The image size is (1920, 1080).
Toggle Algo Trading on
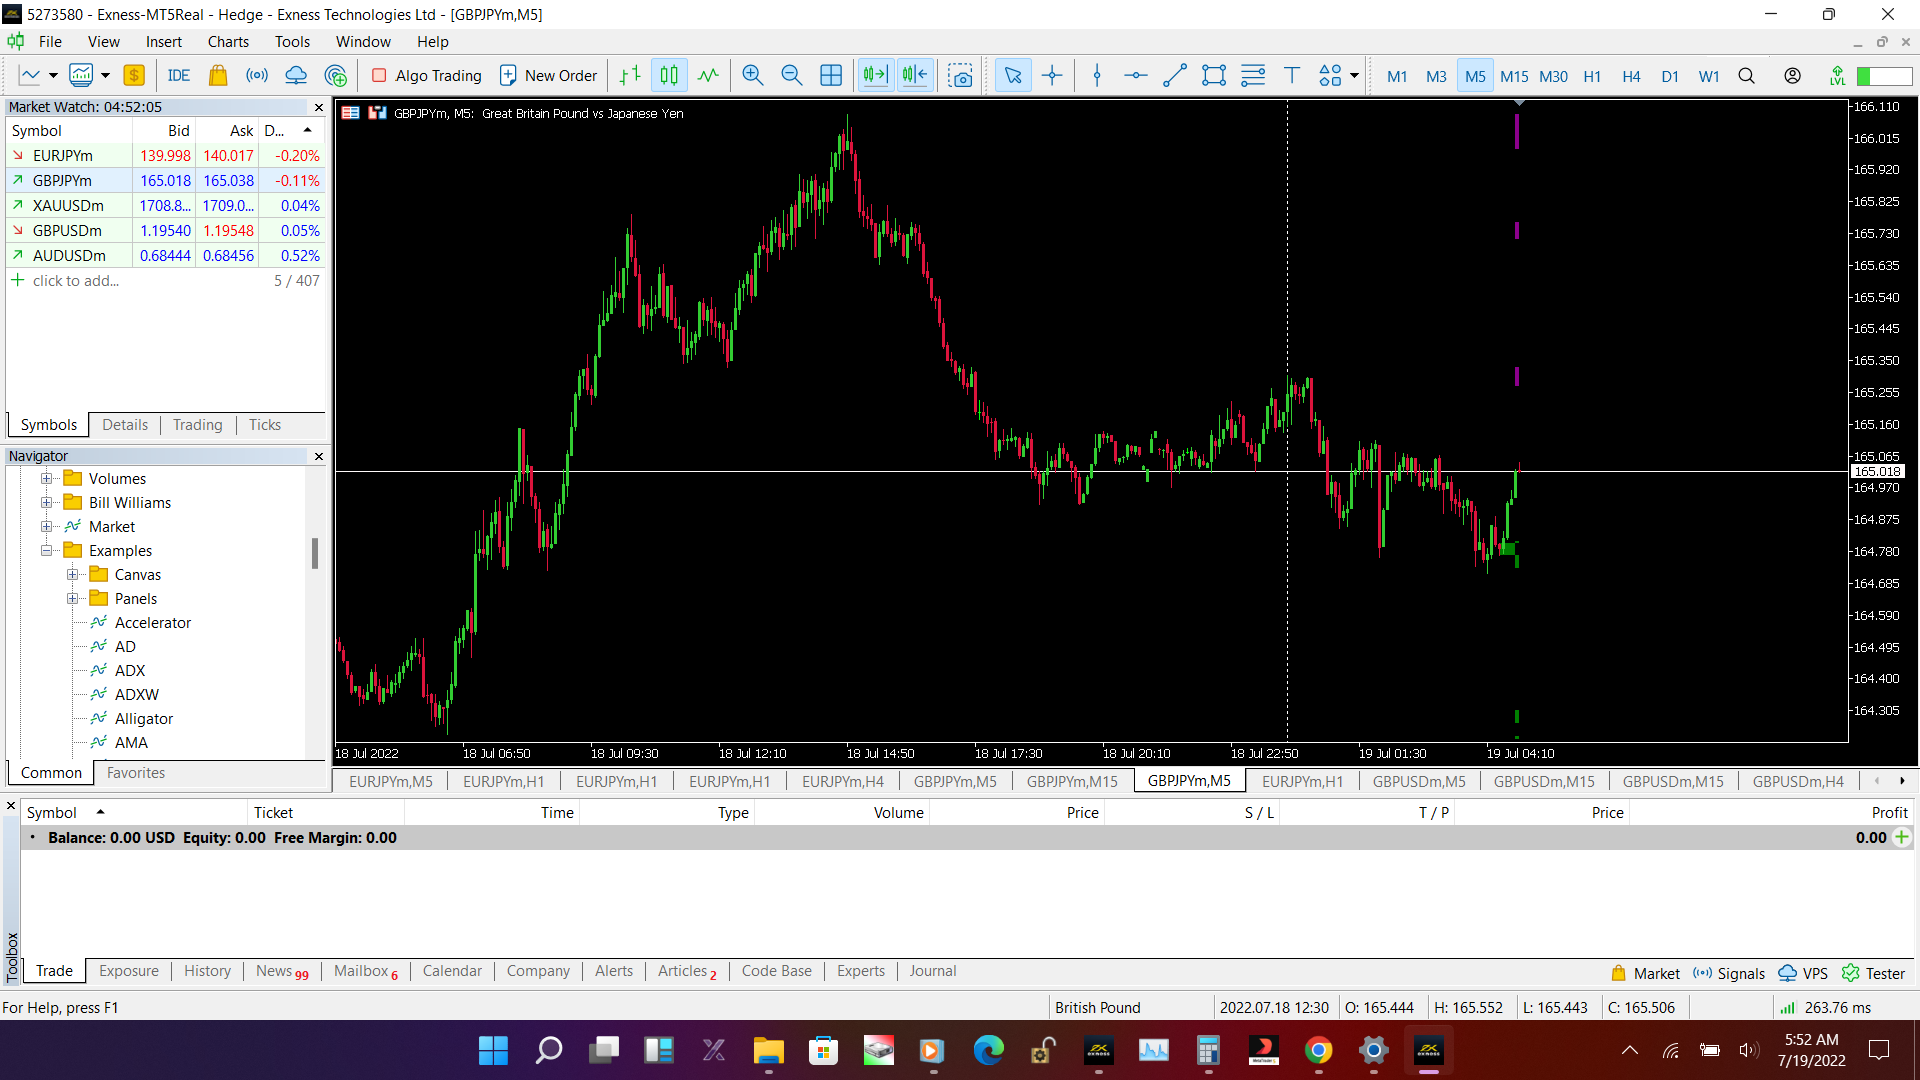[427, 76]
